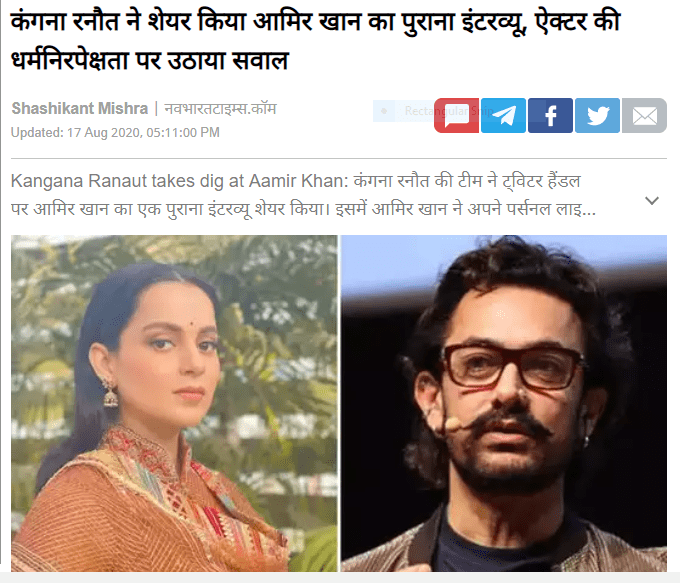The width and height of the screenshot is (680, 583).
Task: Click the eyeglasses in the right photo
Action: (x=513, y=365)
